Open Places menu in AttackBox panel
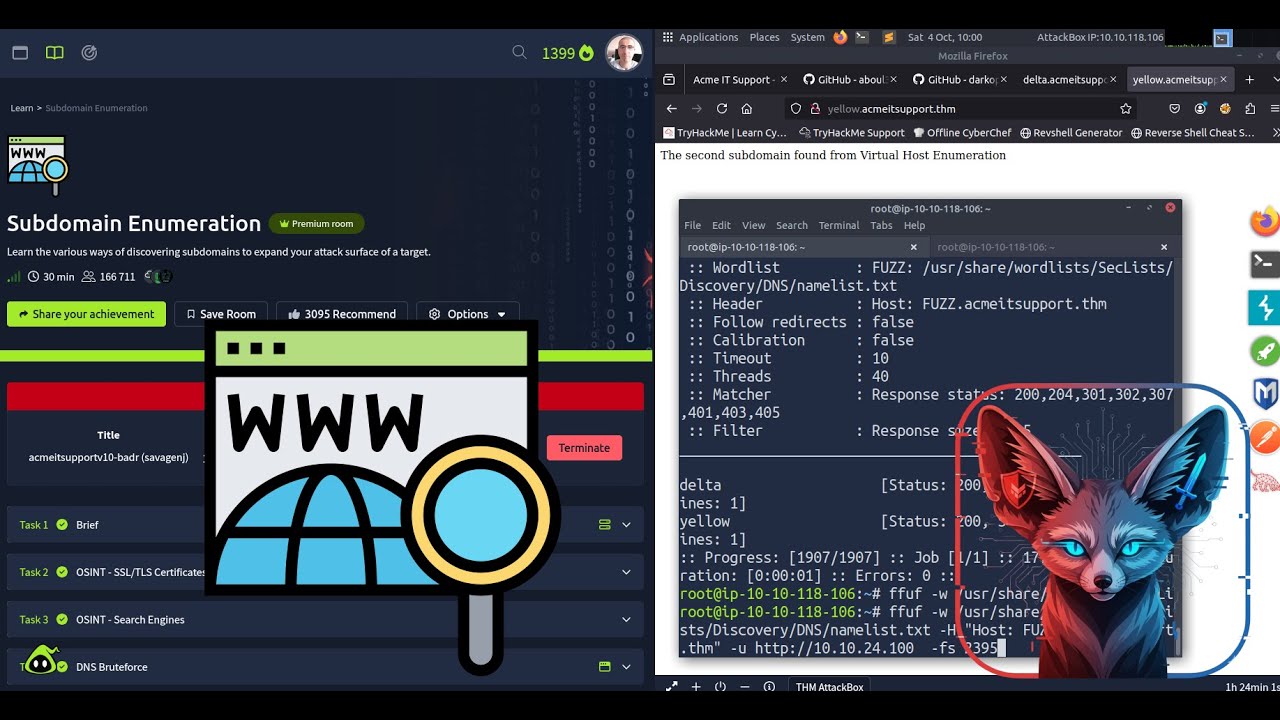Image resolution: width=1280 pixels, height=720 pixels. [764, 37]
